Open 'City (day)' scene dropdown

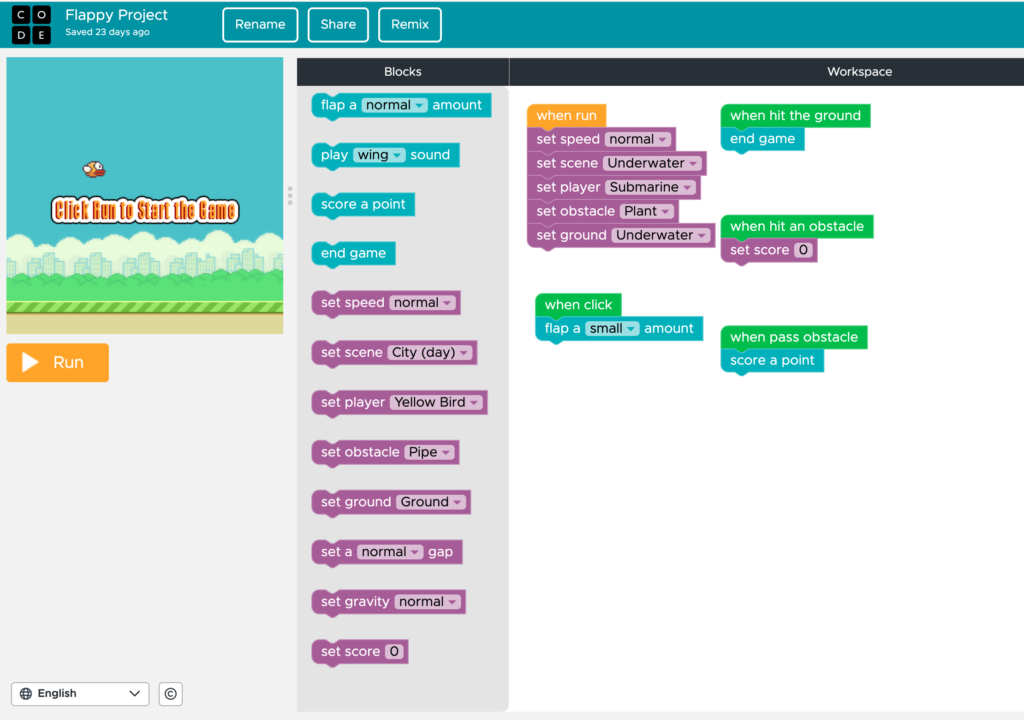430,352
